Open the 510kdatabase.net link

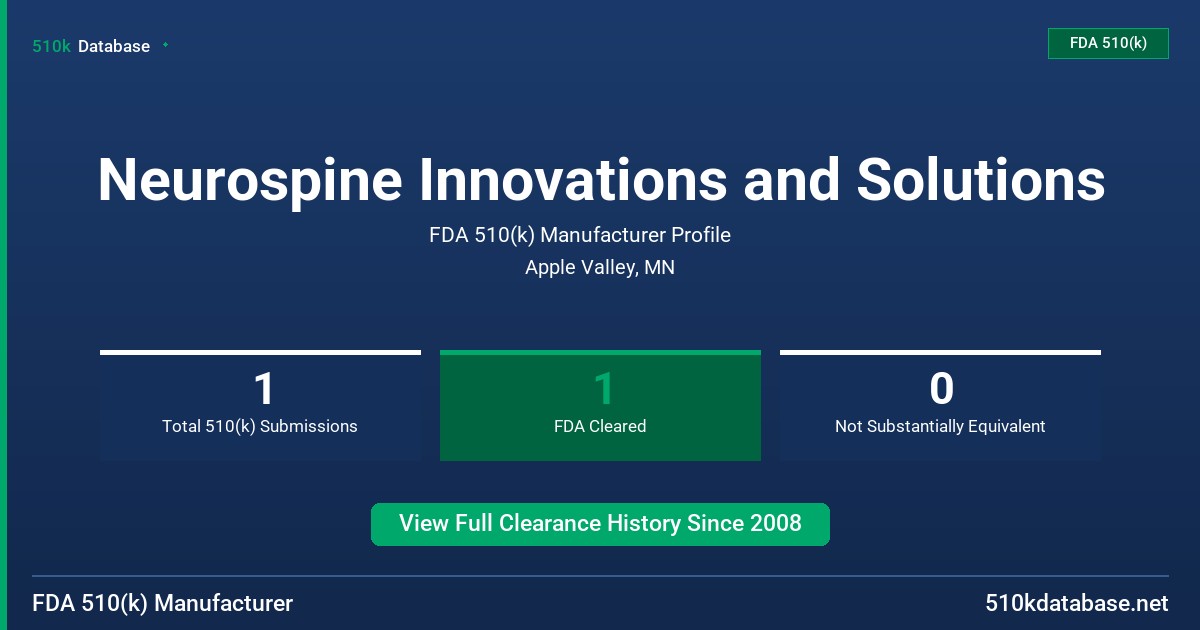click(x=1076, y=604)
